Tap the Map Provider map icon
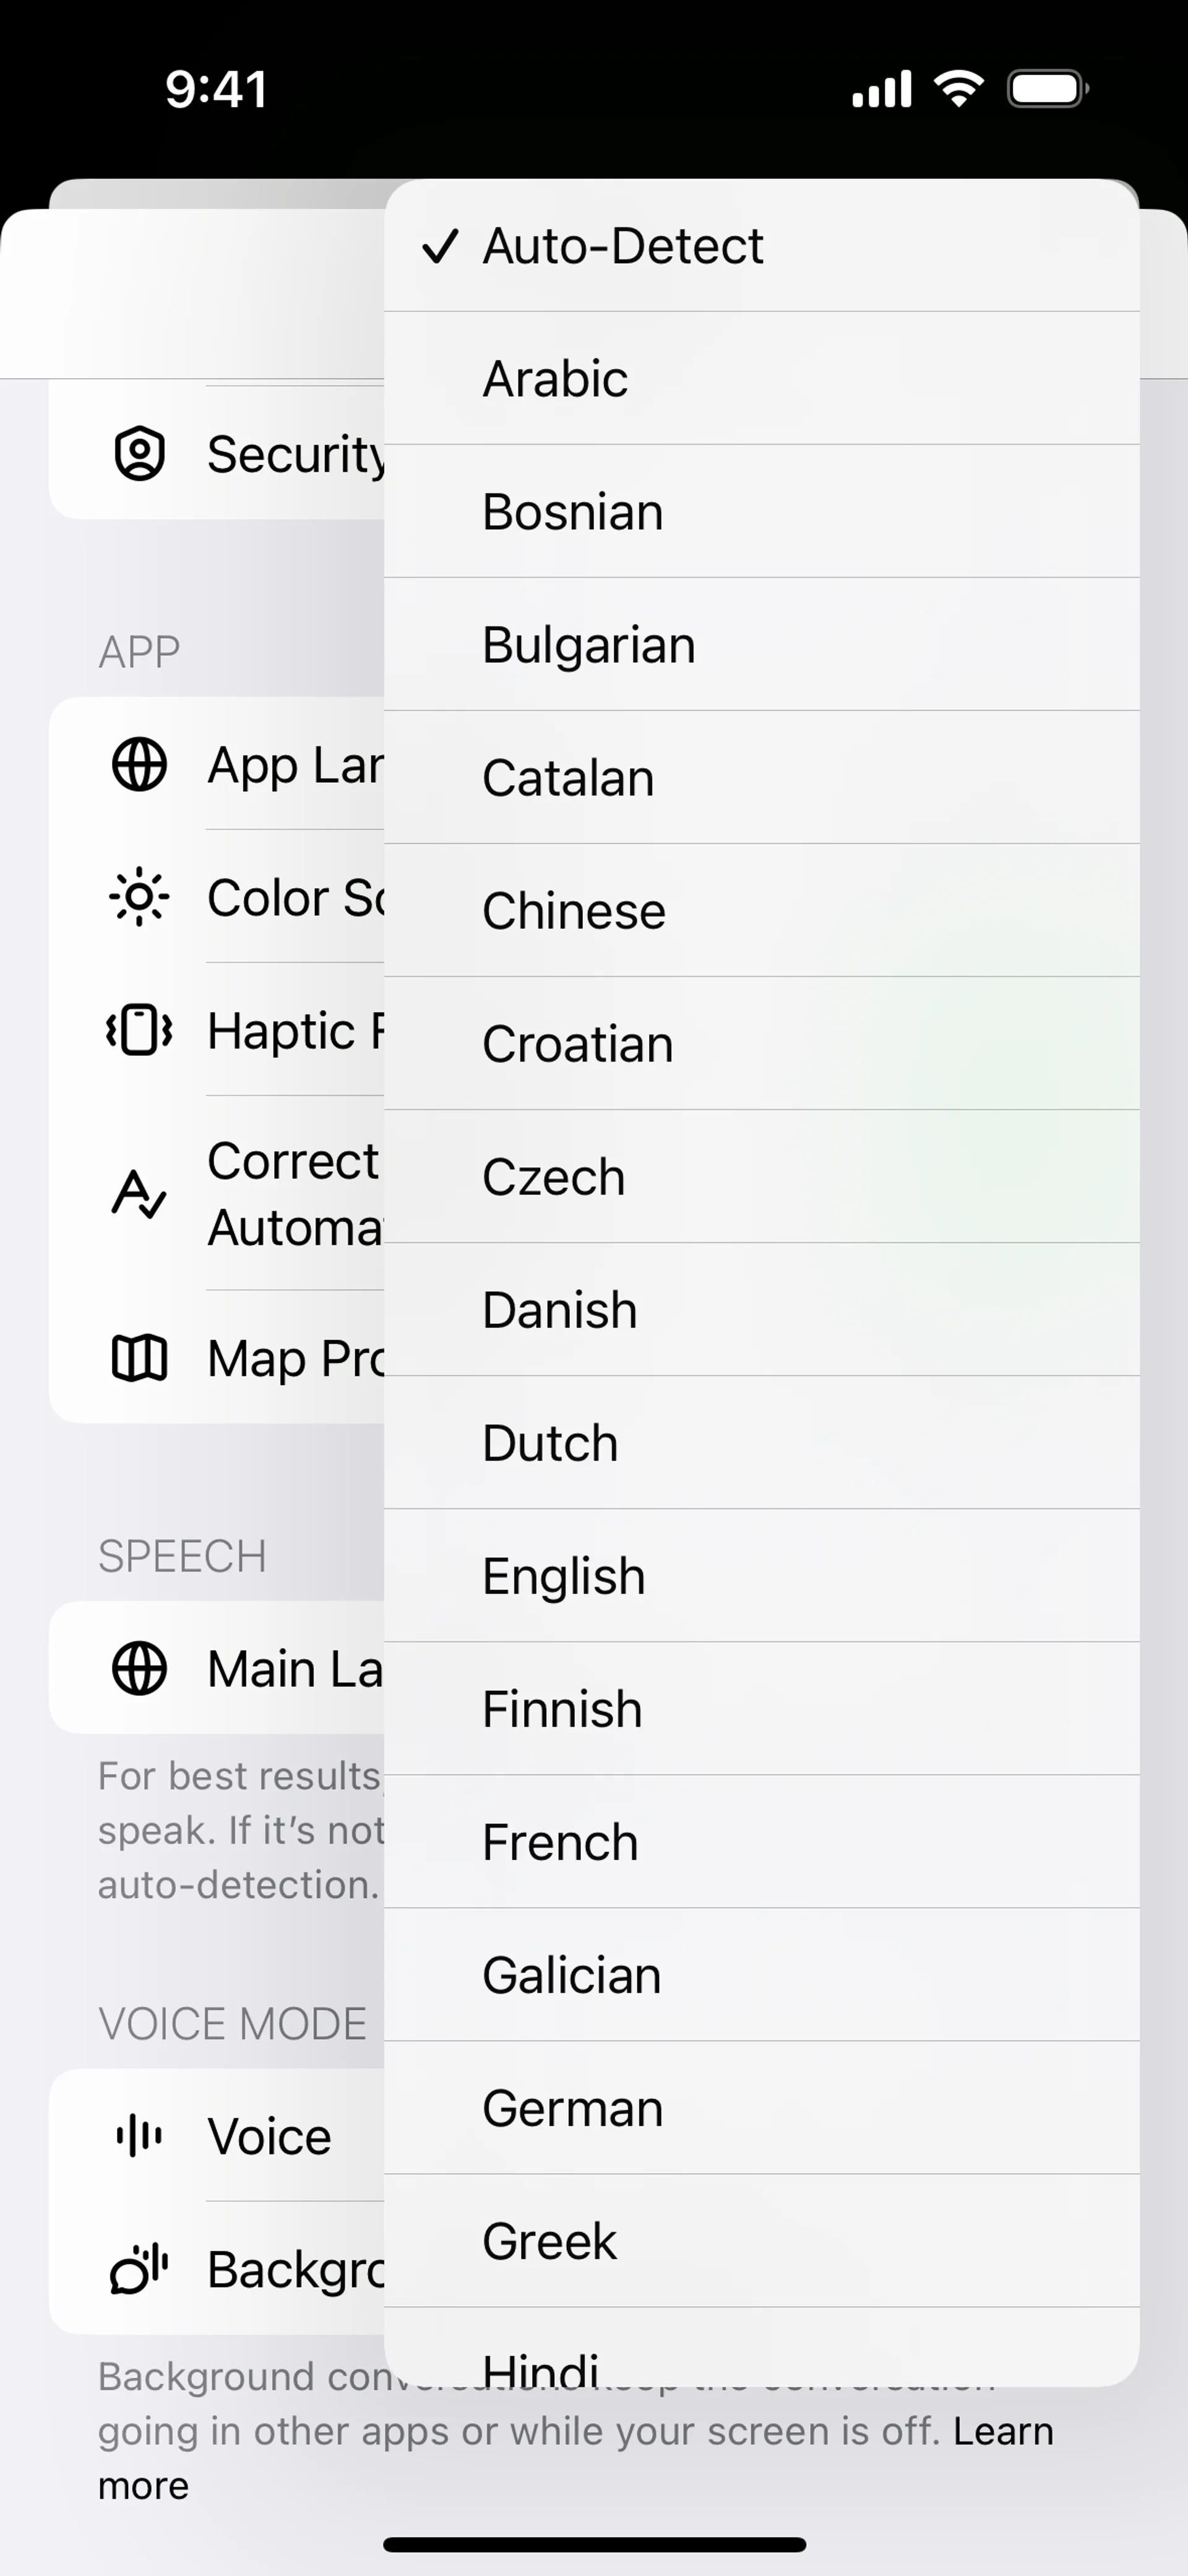This screenshot has height=2576, width=1188. [x=139, y=1358]
